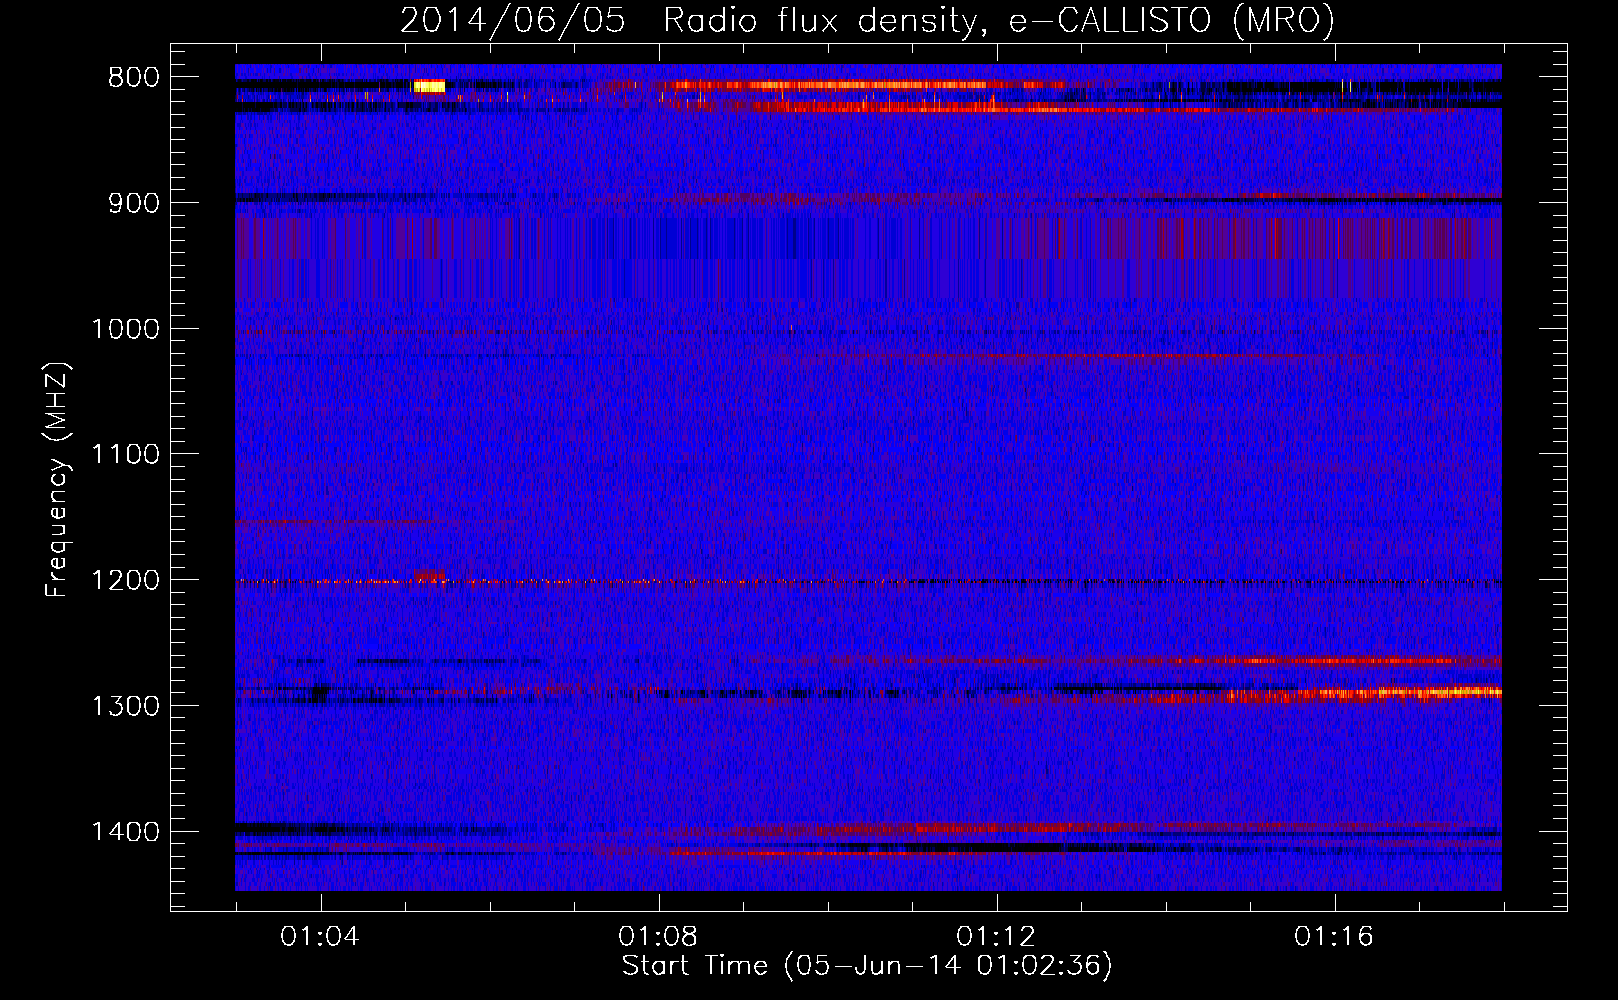This screenshot has width=1618, height=1000.
Task: Click the 800 frequency tick label
Action: coord(134,78)
